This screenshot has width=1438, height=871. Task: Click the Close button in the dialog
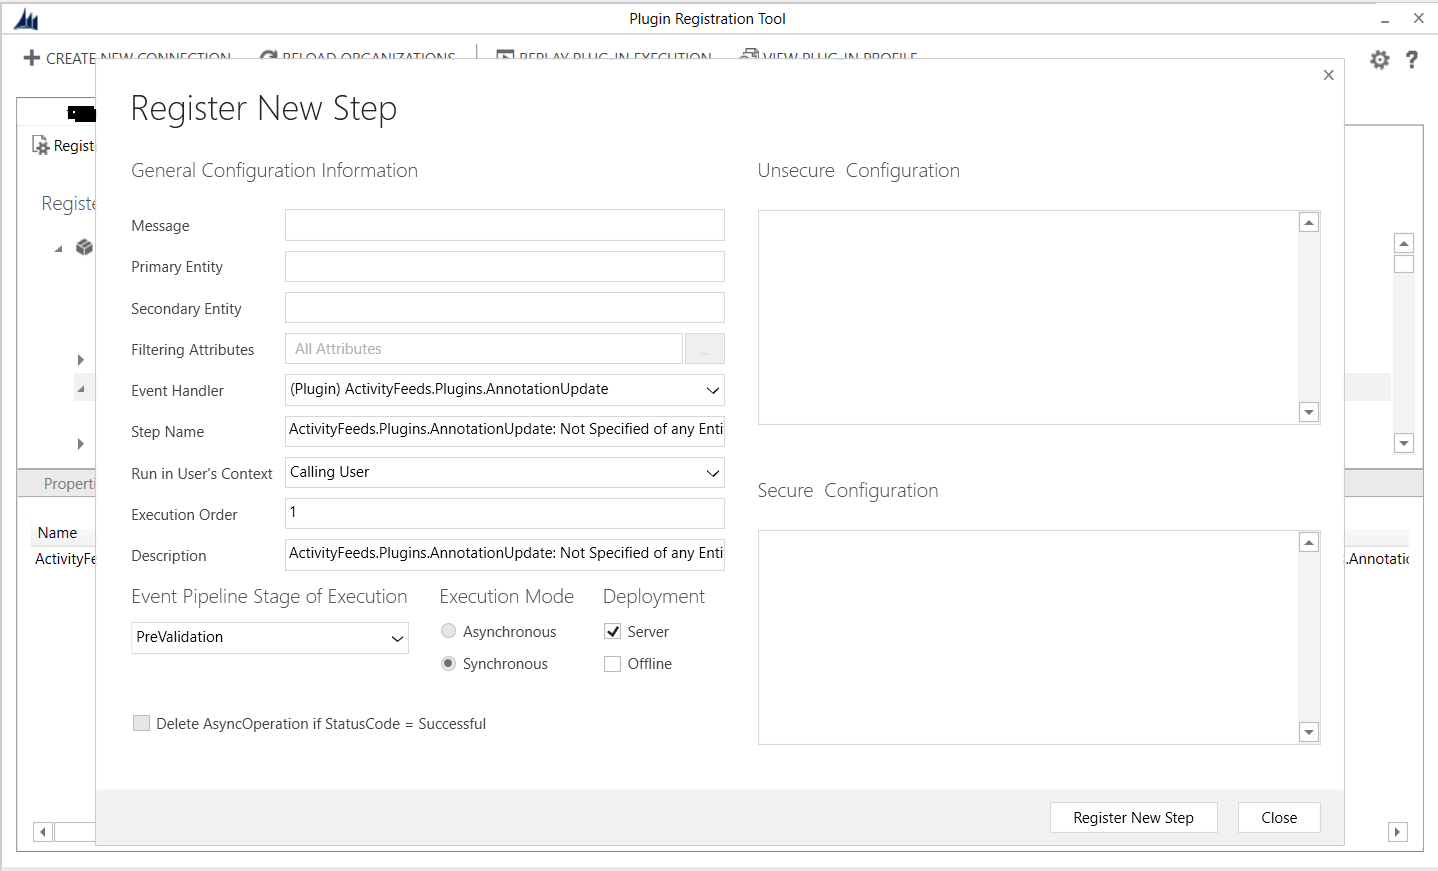click(x=1278, y=817)
